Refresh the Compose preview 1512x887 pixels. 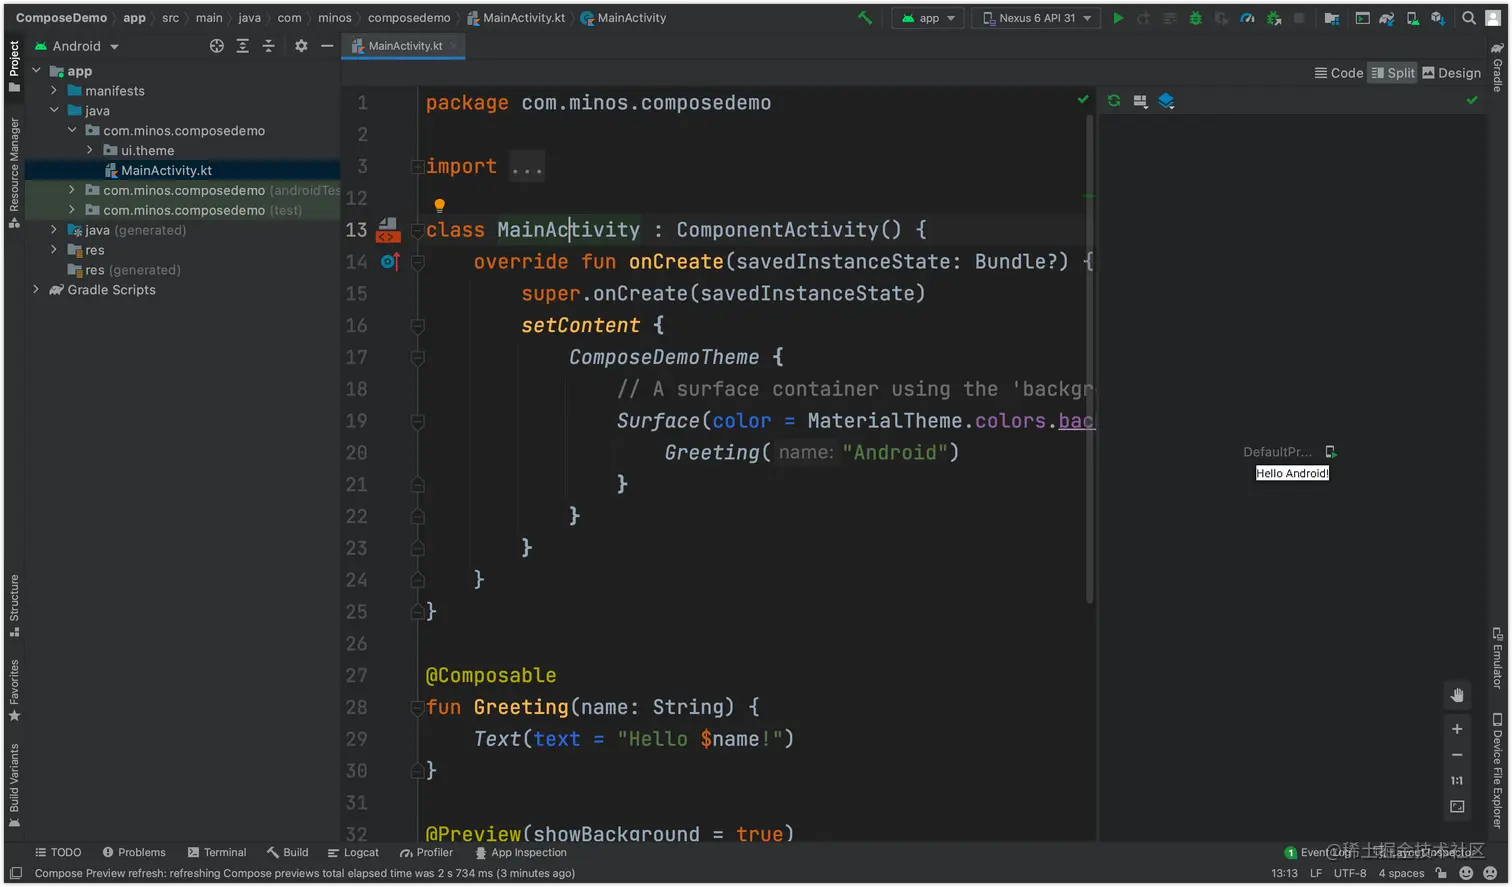click(1114, 101)
